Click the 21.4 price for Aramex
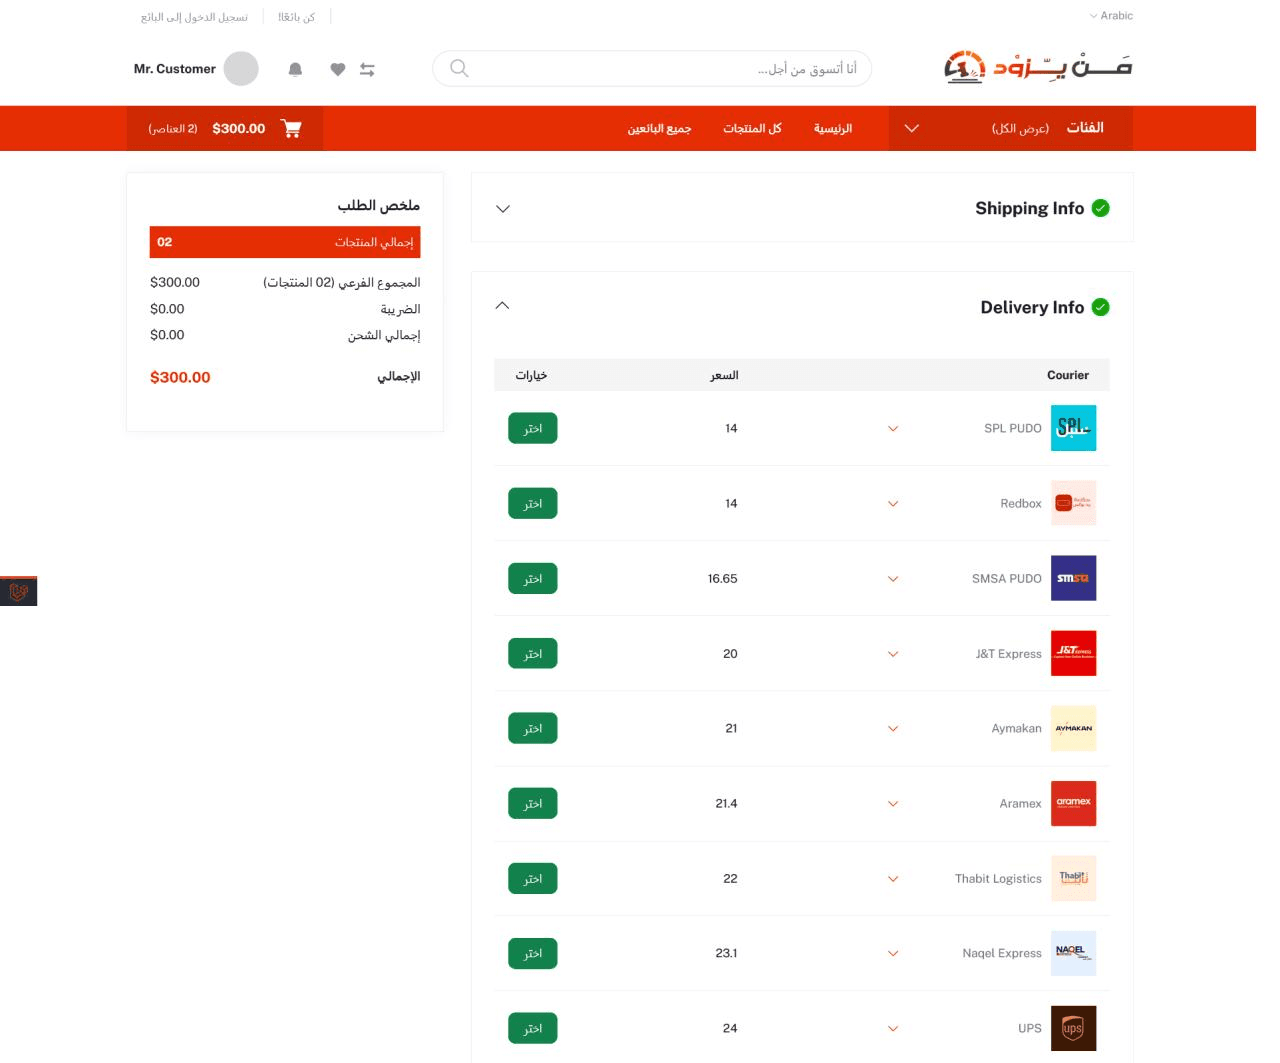This screenshot has height=1063, width=1280. [726, 803]
